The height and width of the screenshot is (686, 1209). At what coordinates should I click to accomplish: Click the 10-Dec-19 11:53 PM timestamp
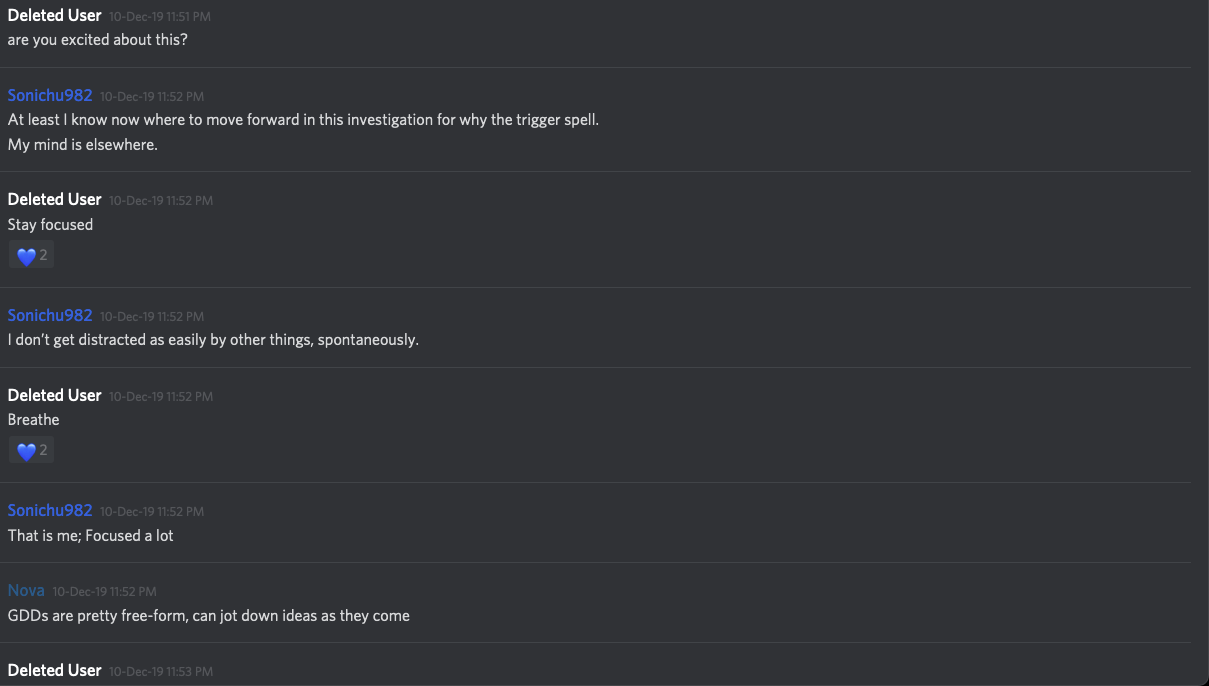click(x=161, y=672)
